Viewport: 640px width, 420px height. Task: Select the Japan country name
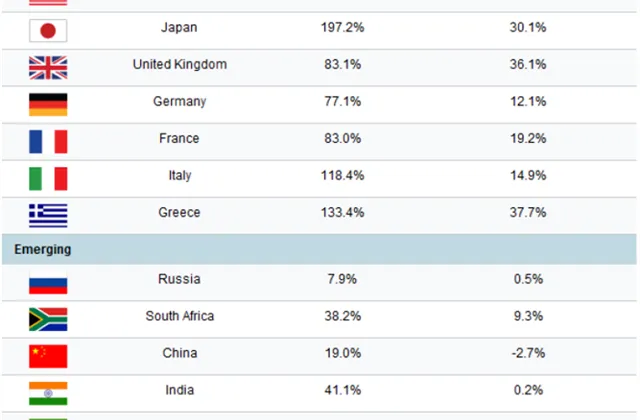(179, 27)
